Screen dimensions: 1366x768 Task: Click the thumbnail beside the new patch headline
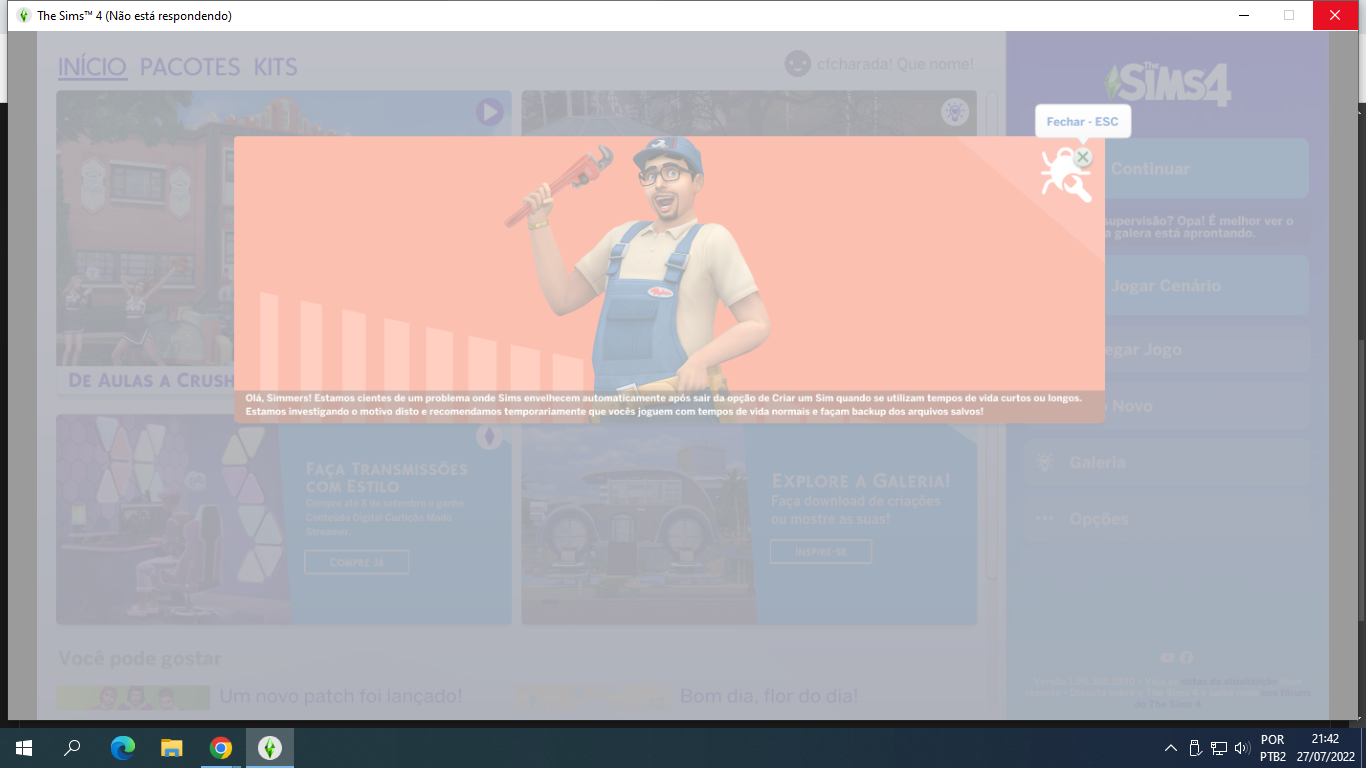click(x=133, y=697)
